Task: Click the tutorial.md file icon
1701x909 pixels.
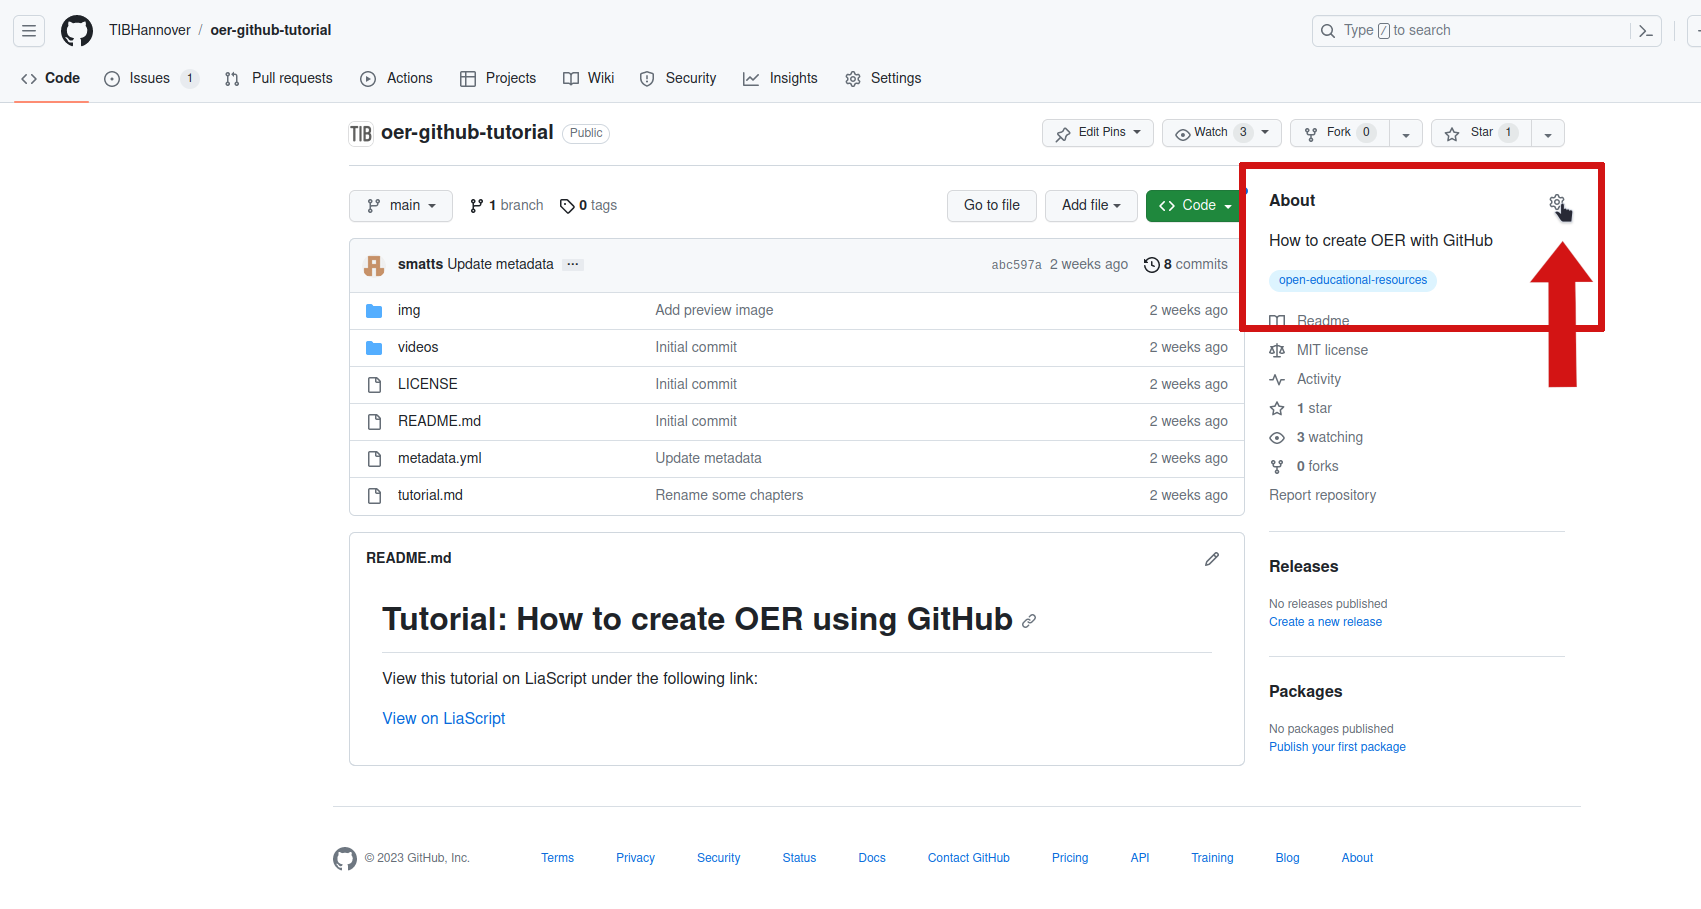Action: [x=374, y=496]
